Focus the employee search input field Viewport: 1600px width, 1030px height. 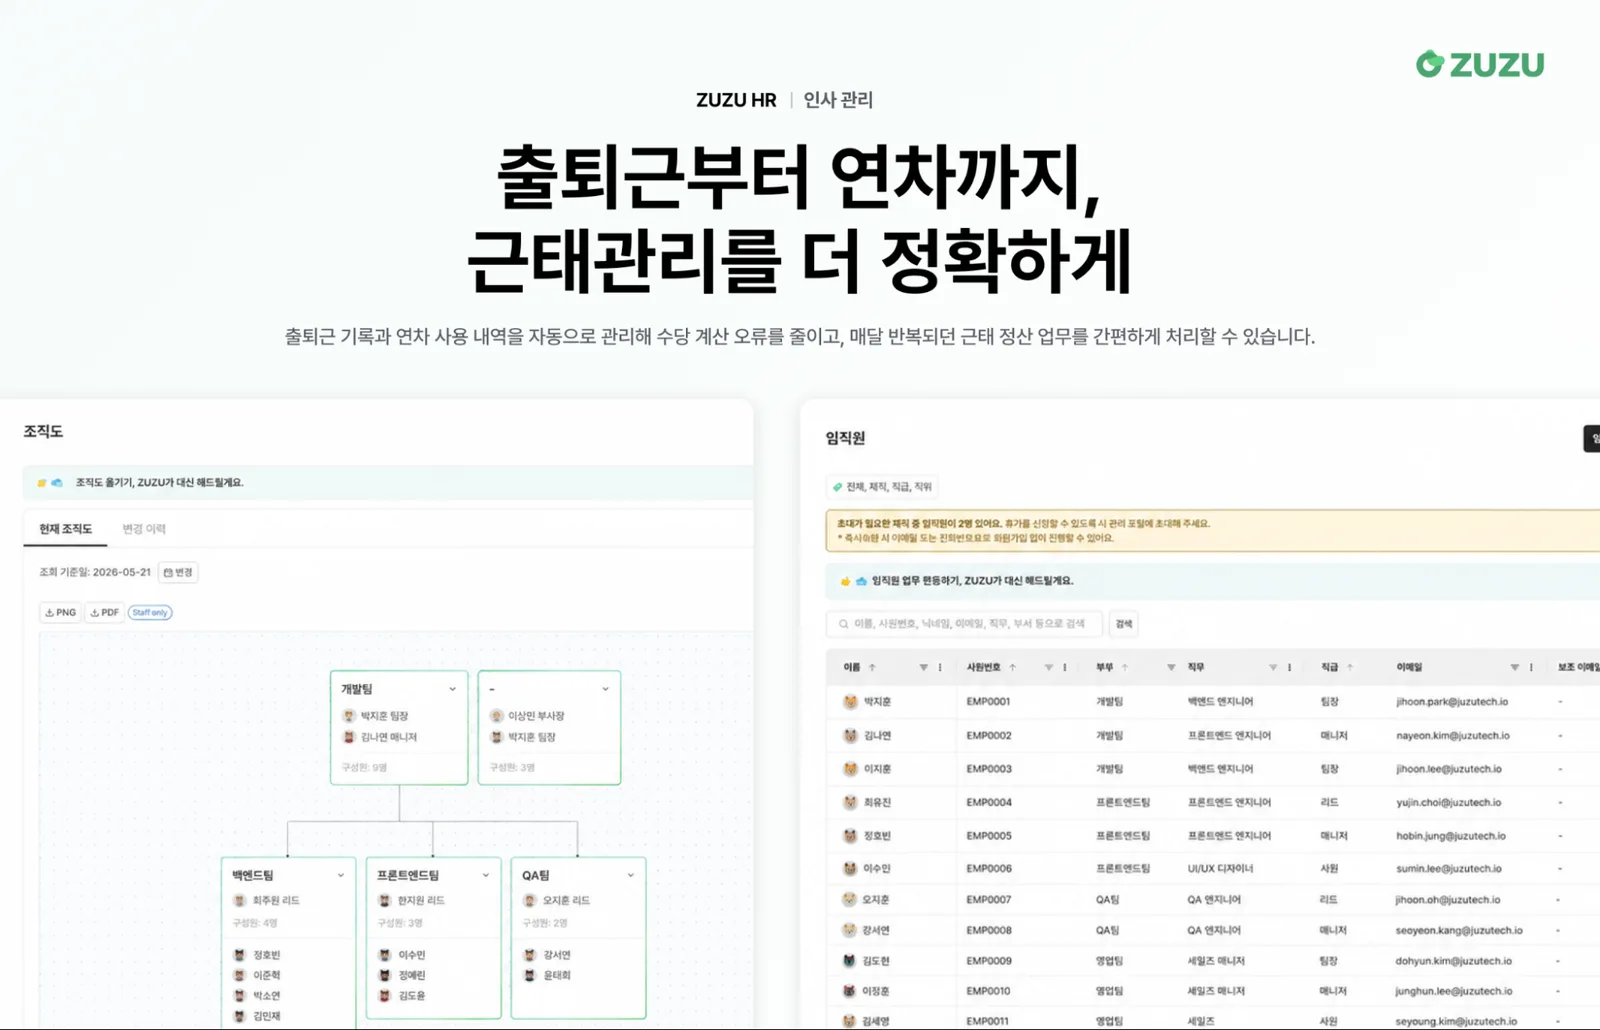pyautogui.click(x=965, y=624)
